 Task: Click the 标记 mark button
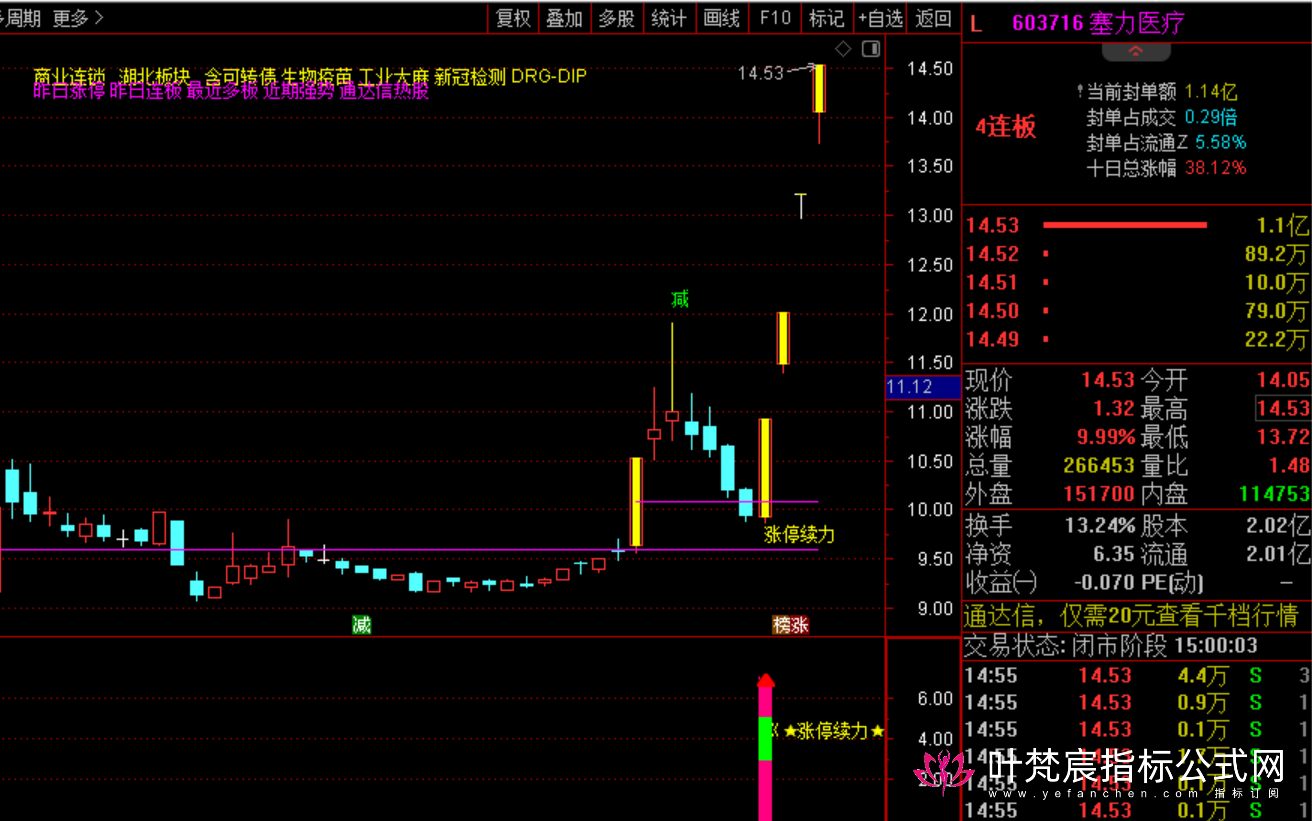click(x=826, y=18)
